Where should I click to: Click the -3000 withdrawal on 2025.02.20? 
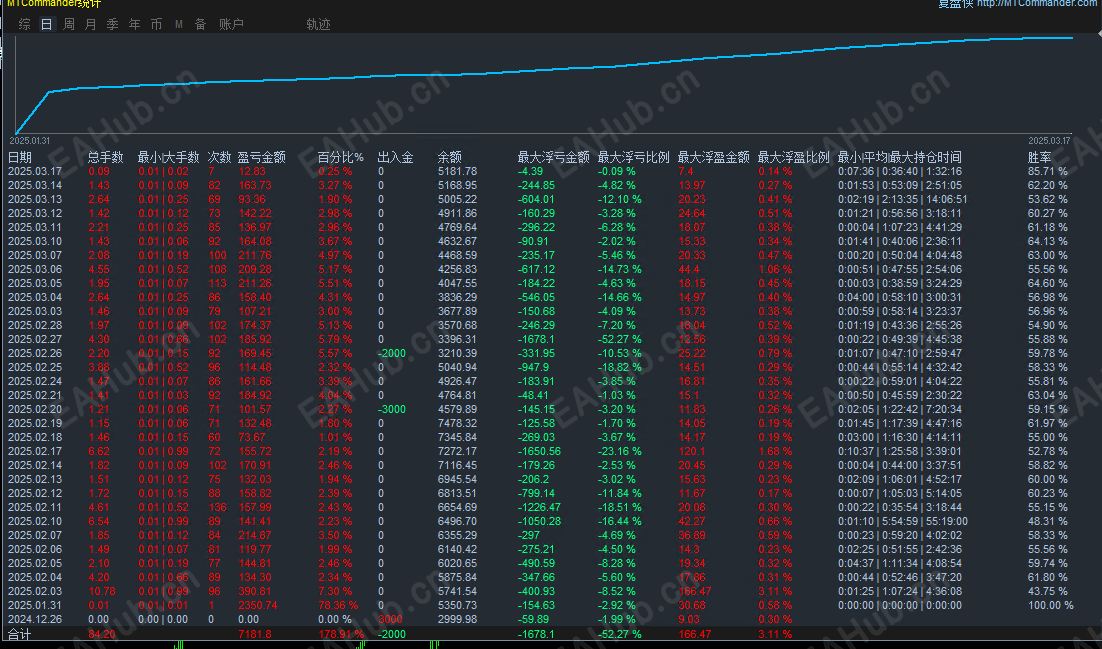pyautogui.click(x=391, y=409)
